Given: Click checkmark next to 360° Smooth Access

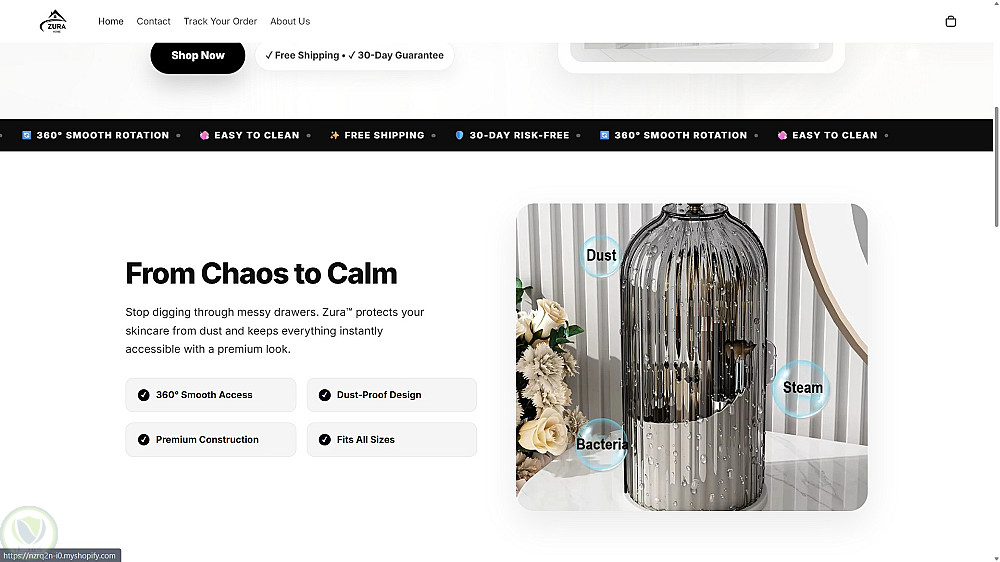Looking at the screenshot, I should point(143,395).
